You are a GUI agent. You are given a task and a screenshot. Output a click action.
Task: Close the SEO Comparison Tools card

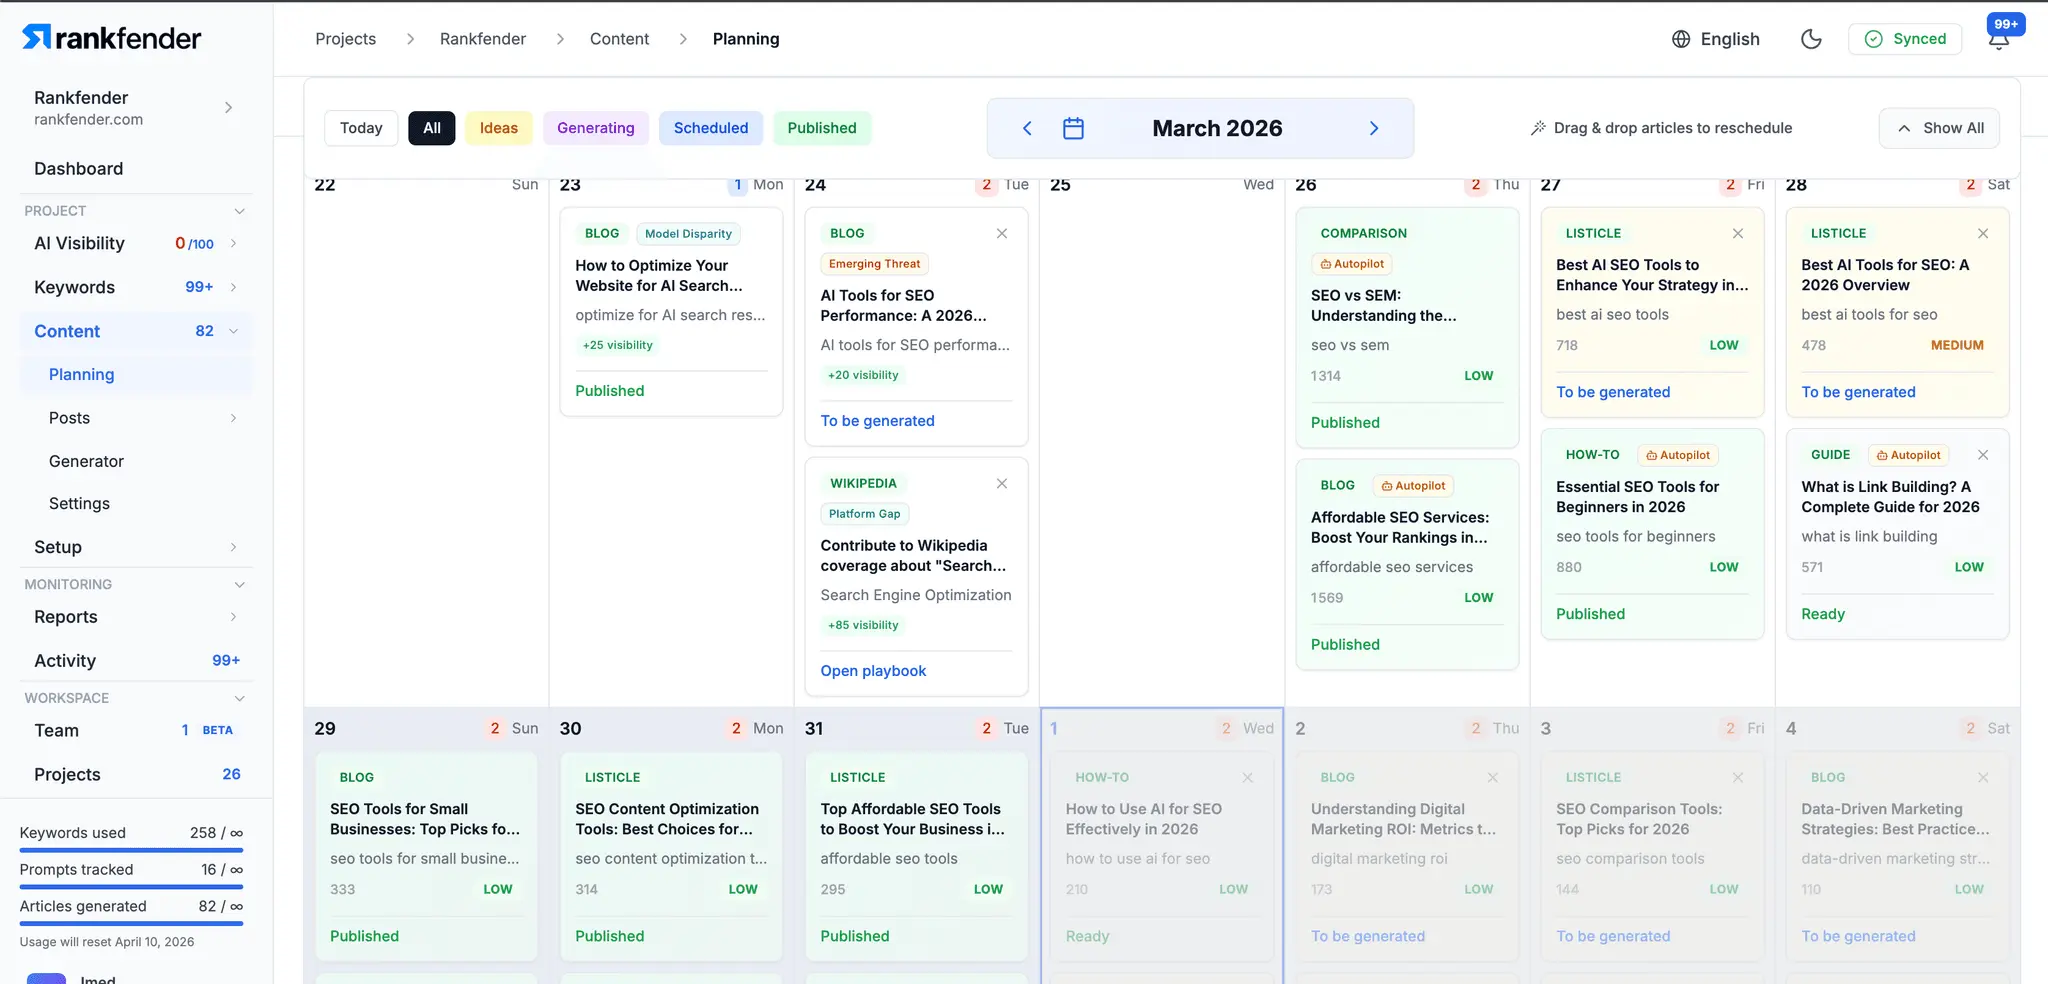click(1738, 778)
